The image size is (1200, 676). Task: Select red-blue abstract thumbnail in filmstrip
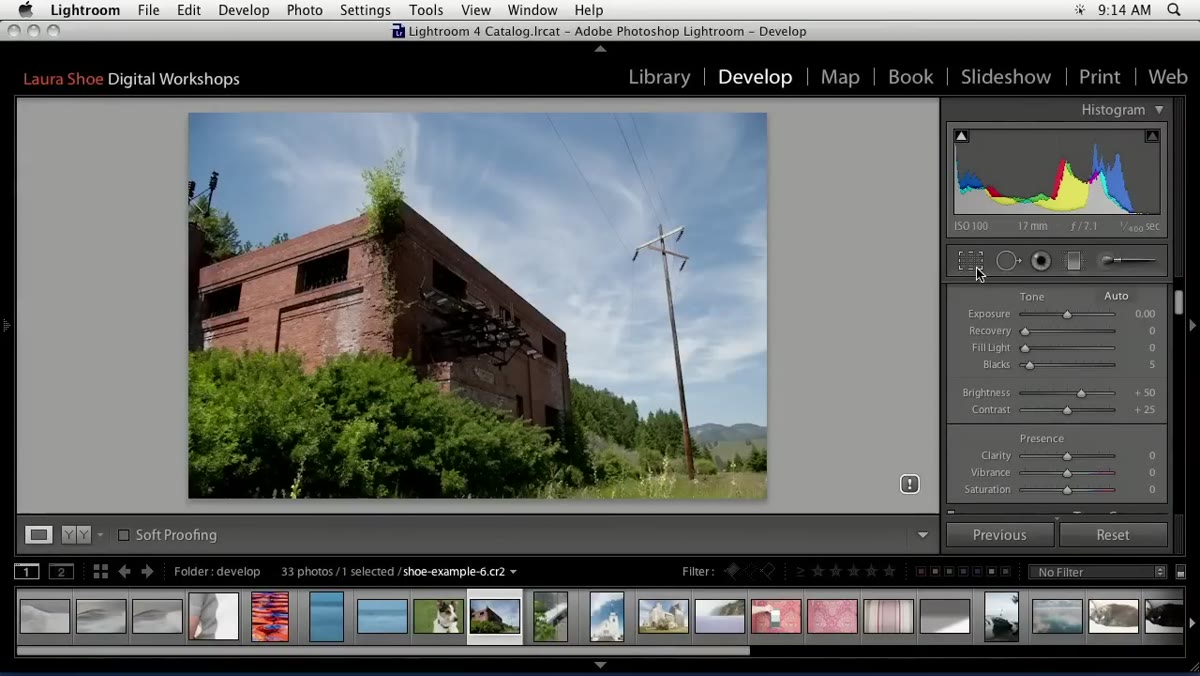tap(270, 616)
